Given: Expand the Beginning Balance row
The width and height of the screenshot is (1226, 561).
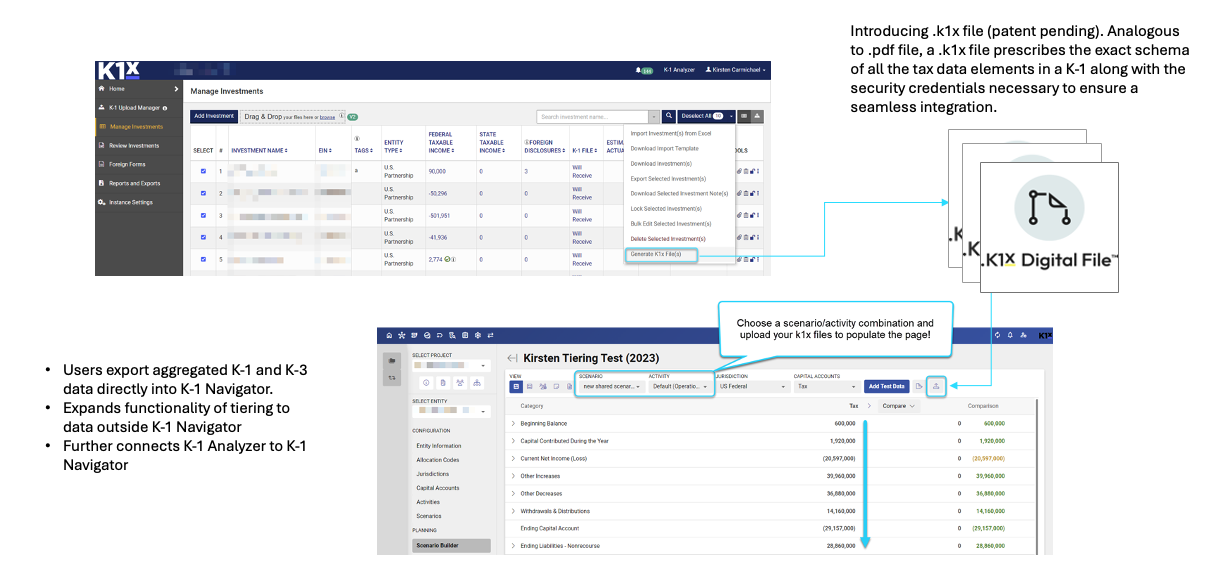Looking at the screenshot, I should click(513, 423).
